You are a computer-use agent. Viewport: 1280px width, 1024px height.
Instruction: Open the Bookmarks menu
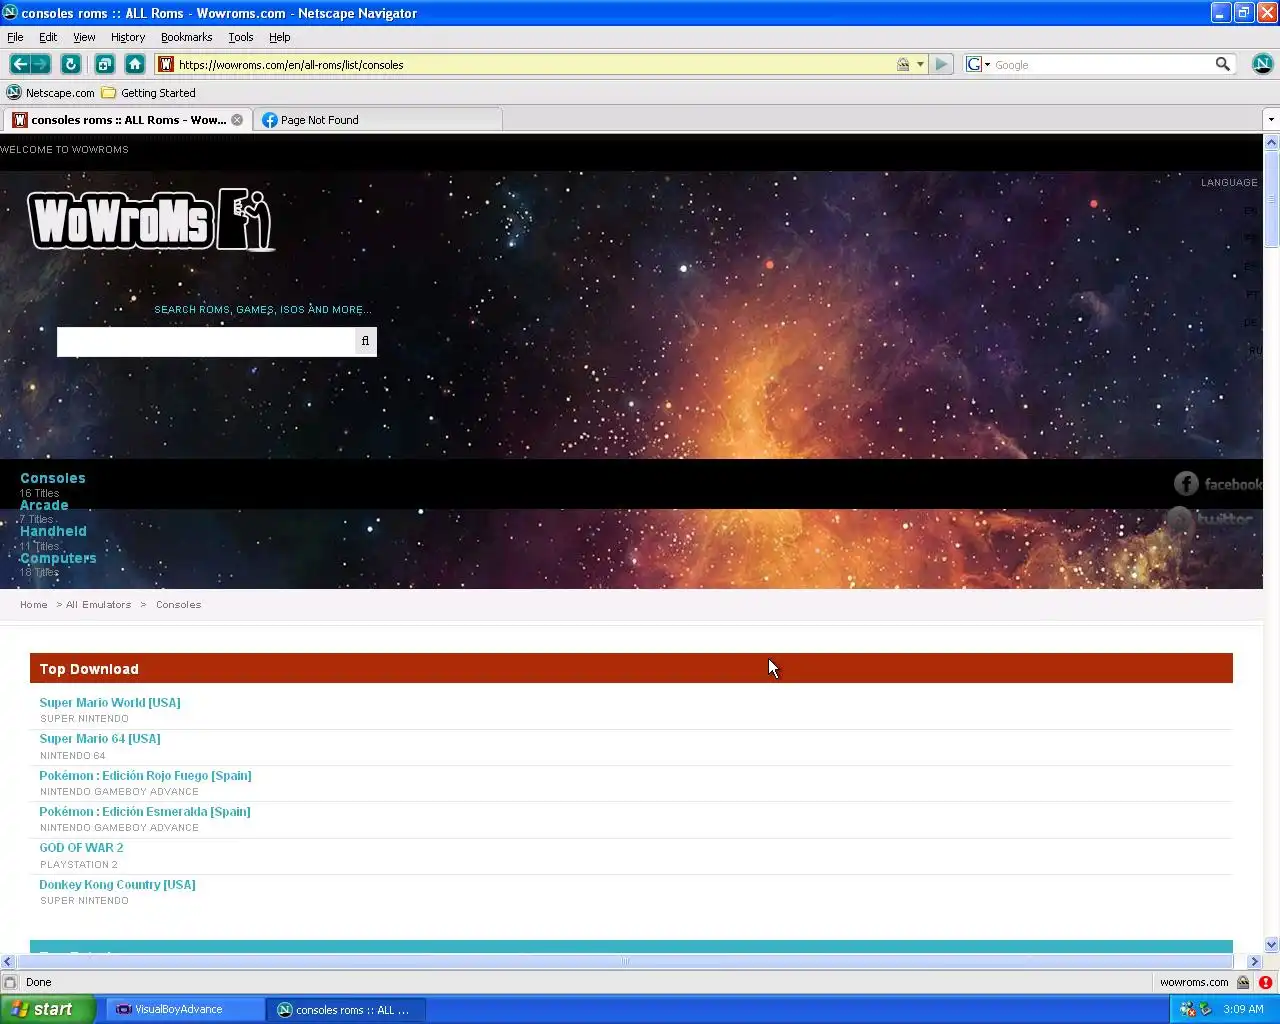[x=186, y=37]
